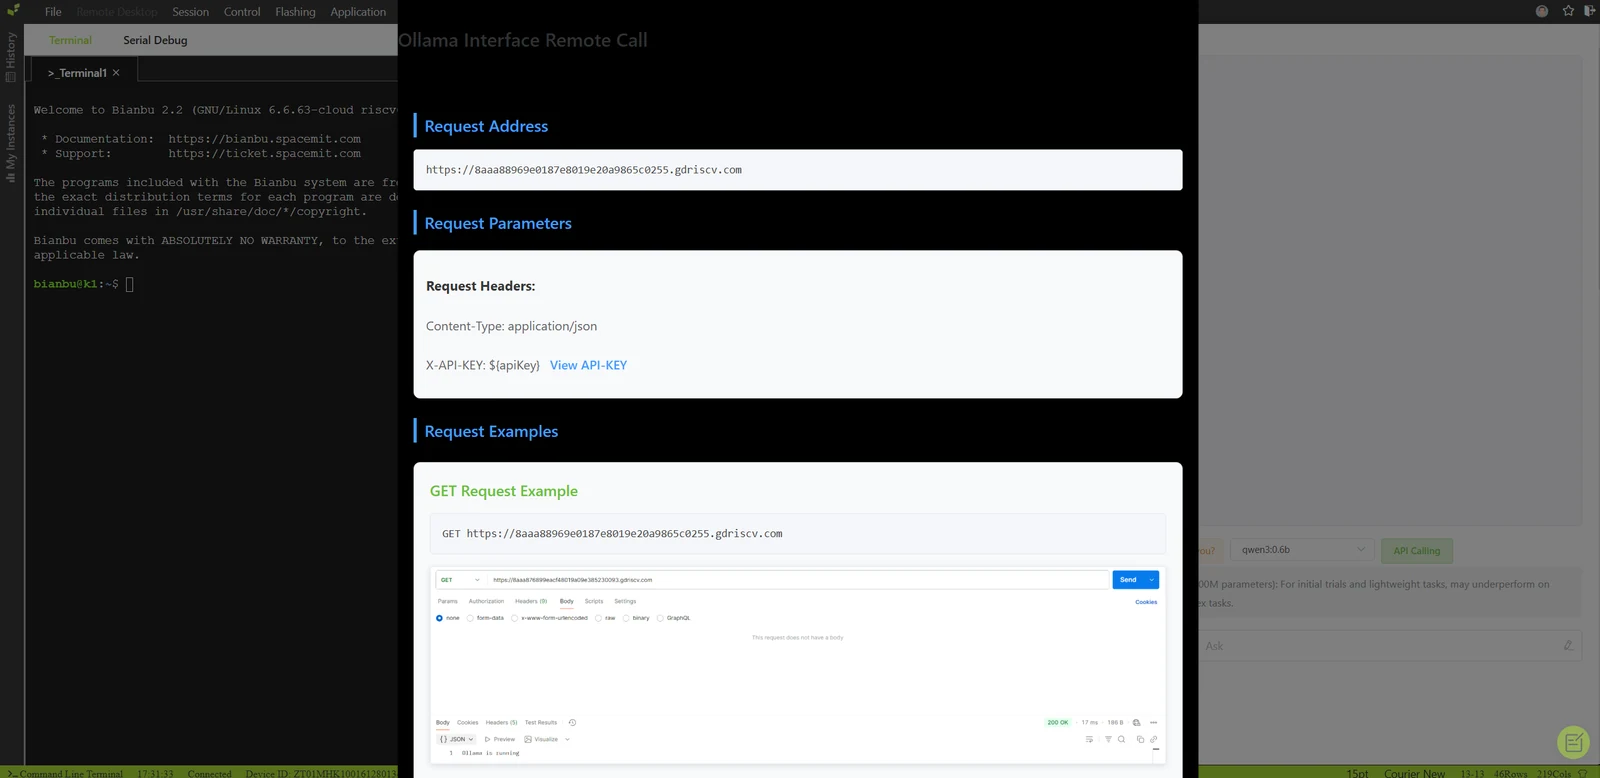This screenshot has height=778, width=1600.
Task: Click the Ask input field
Action: coord(1390,646)
